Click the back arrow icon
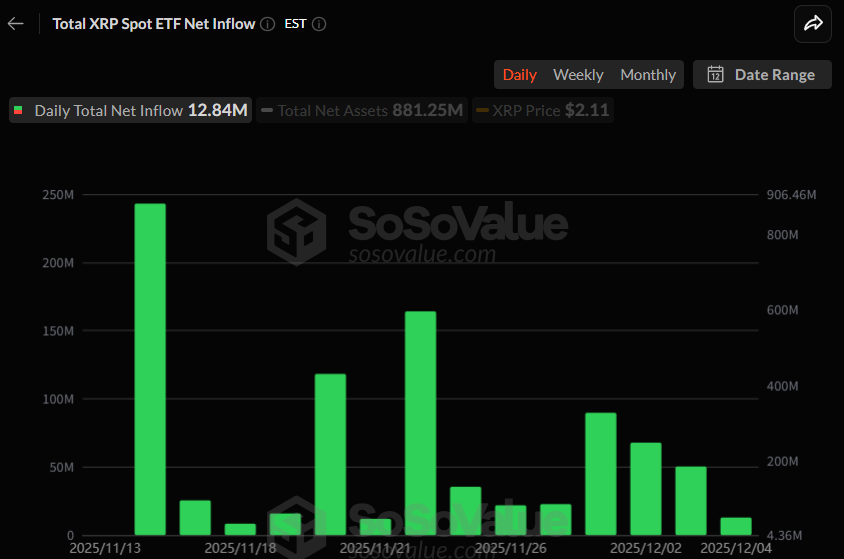This screenshot has height=559, width=844. click(16, 23)
